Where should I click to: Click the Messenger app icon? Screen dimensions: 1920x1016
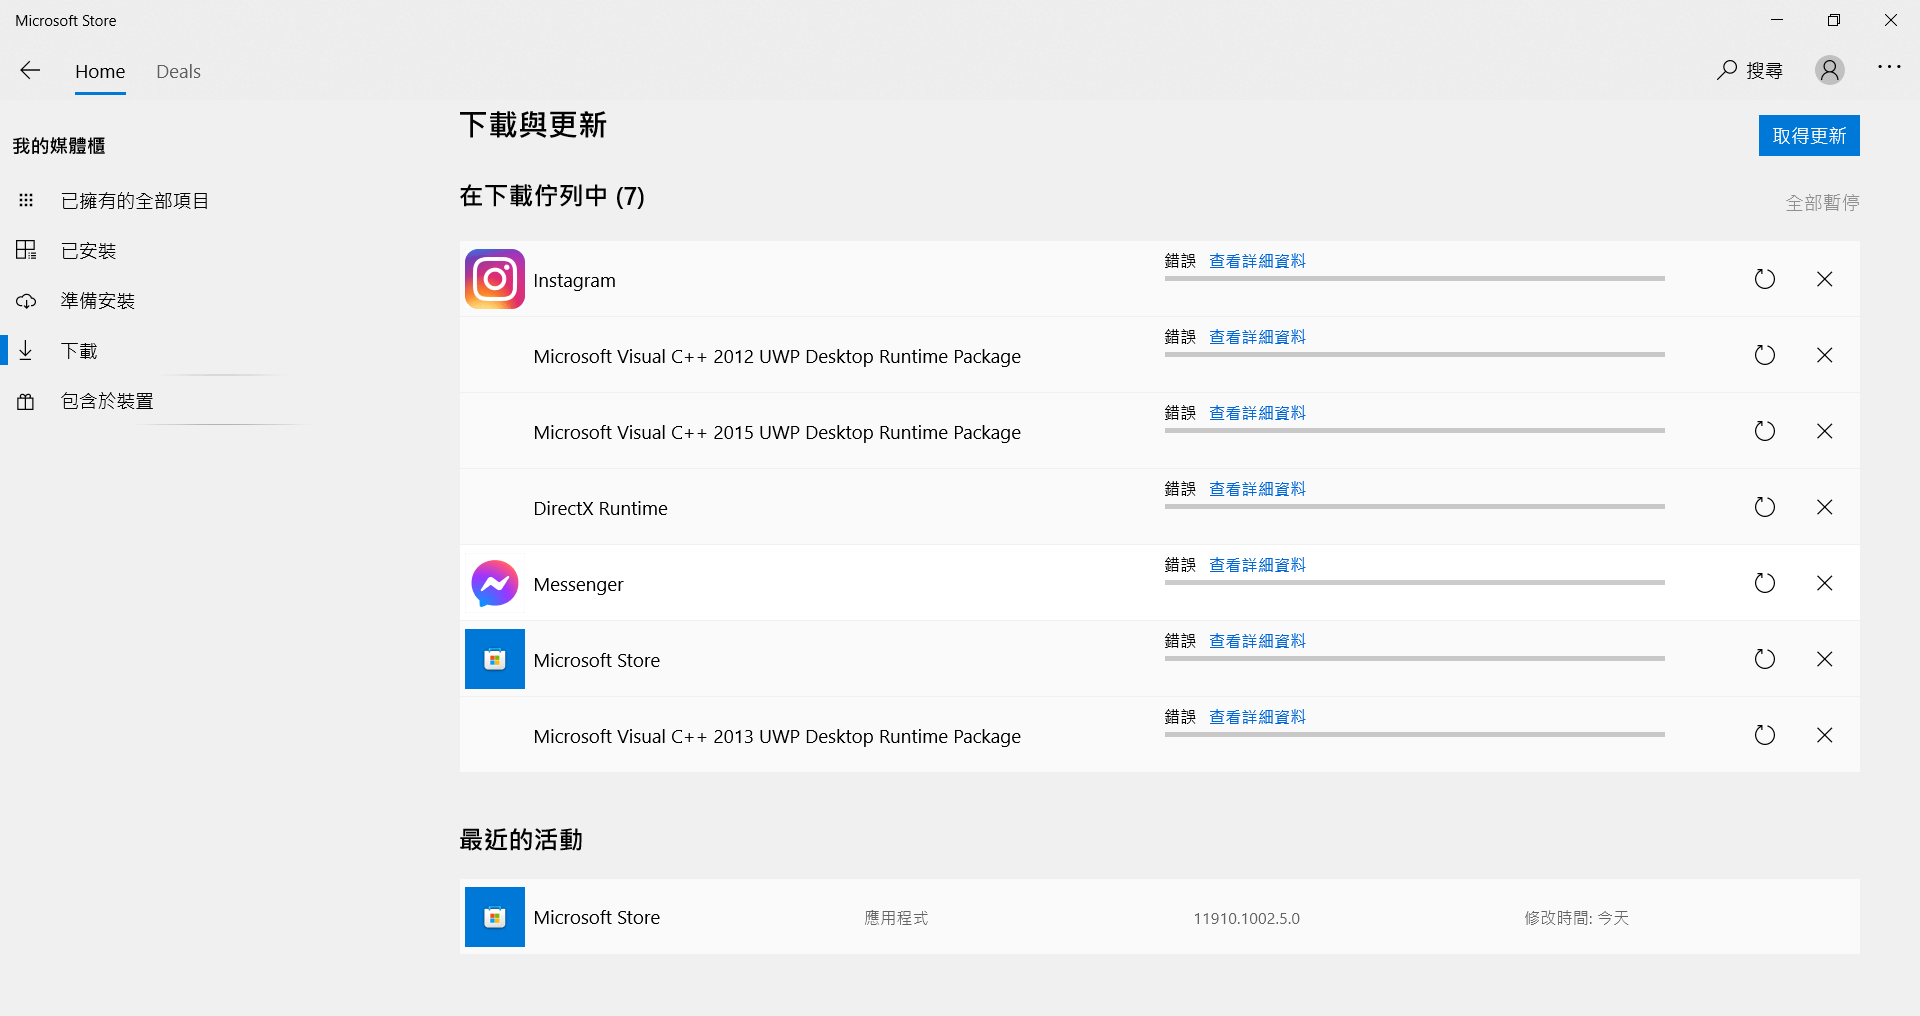tap(494, 583)
